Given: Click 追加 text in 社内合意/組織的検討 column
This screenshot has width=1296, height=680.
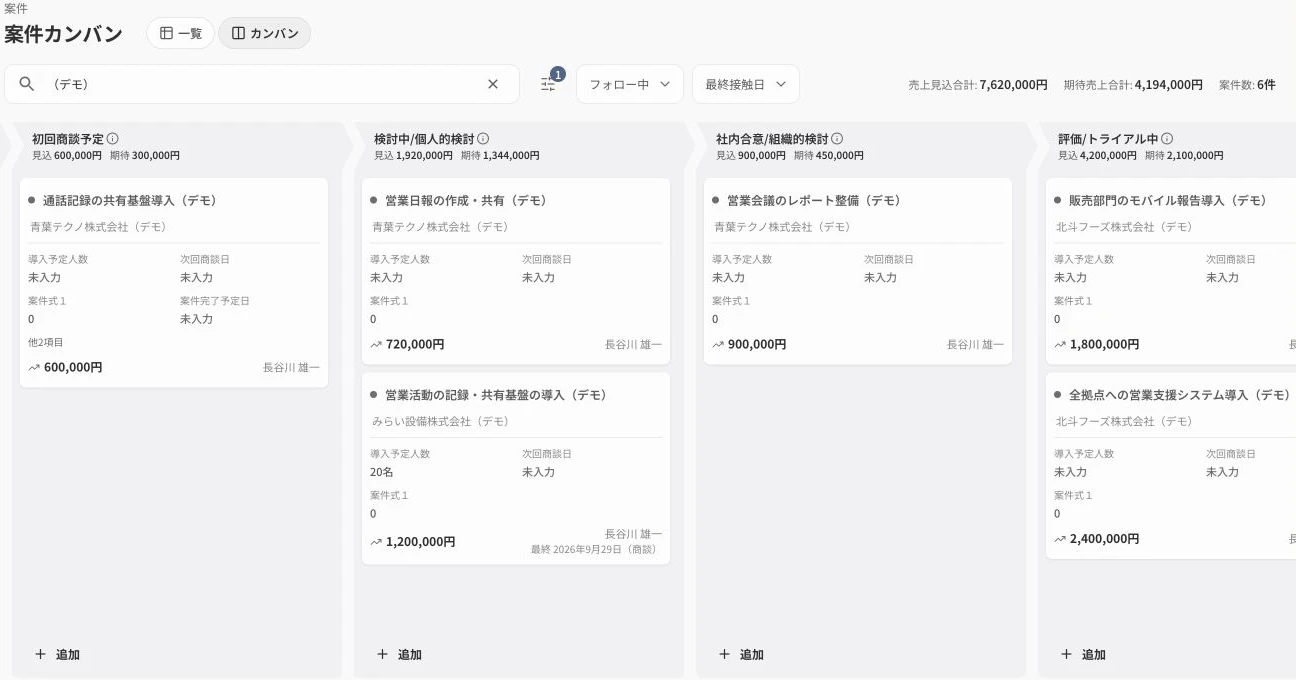Looking at the screenshot, I should point(752,655).
